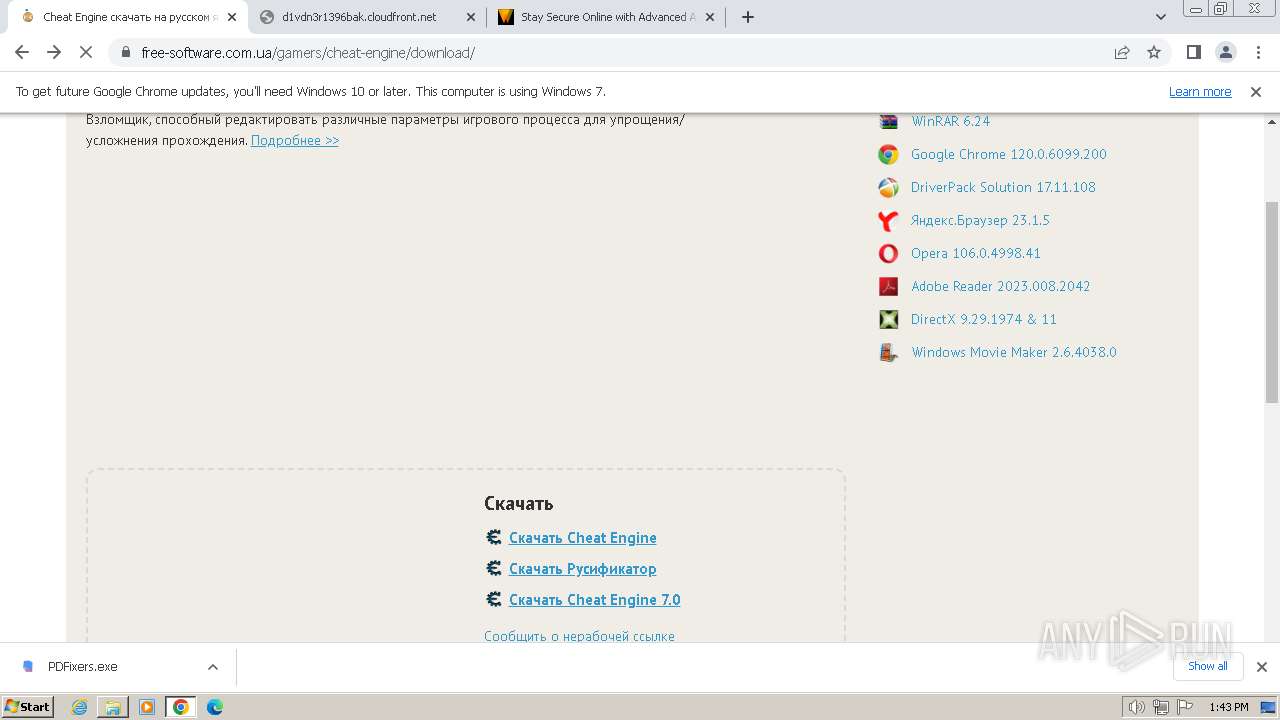Screen dimensions: 1280x720
Task: Go forward to the next page
Action: point(54,52)
